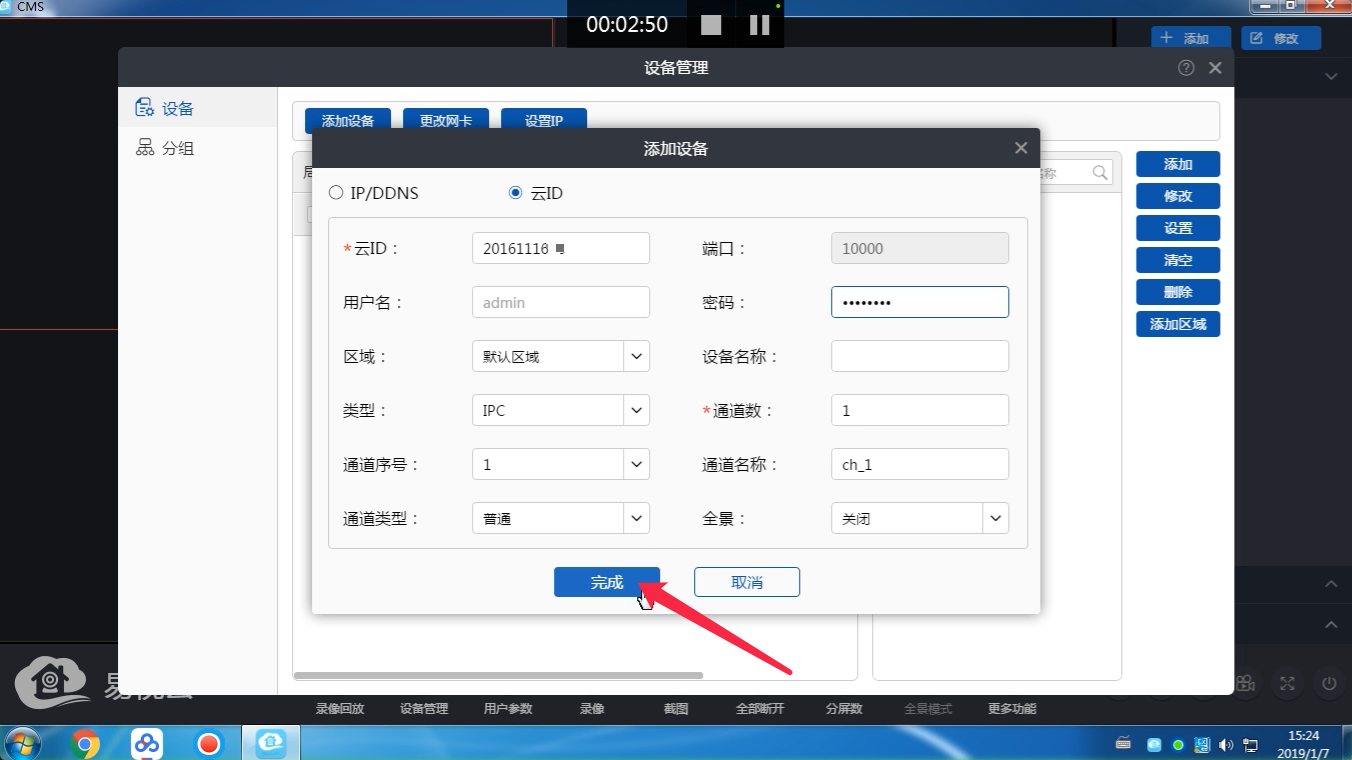Image resolution: width=1352 pixels, height=760 pixels.
Task: Click the camera icon in CMS bottom bar
Action: [1245, 683]
